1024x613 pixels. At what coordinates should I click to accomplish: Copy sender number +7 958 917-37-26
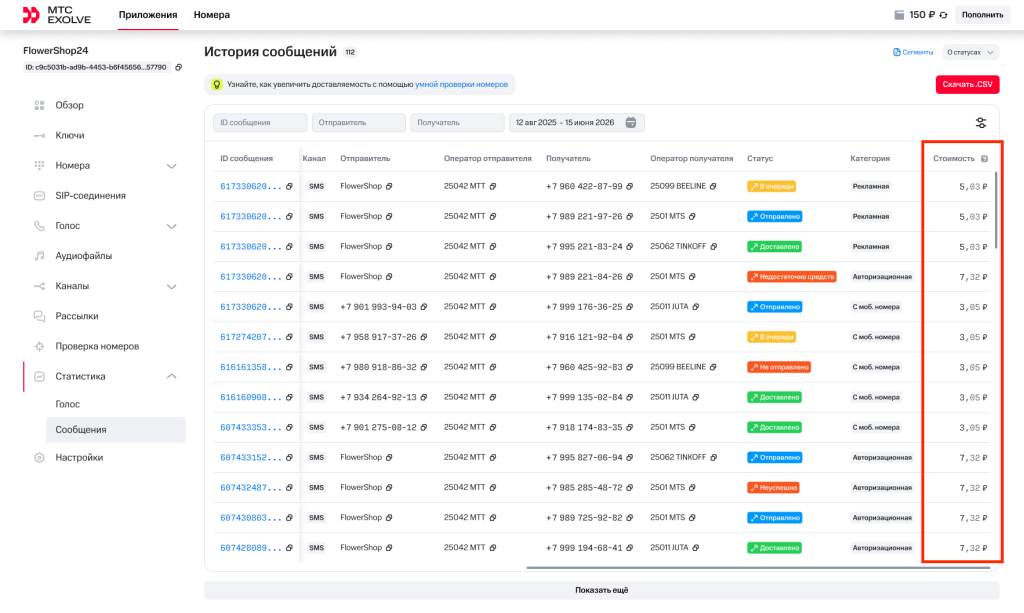click(x=424, y=337)
